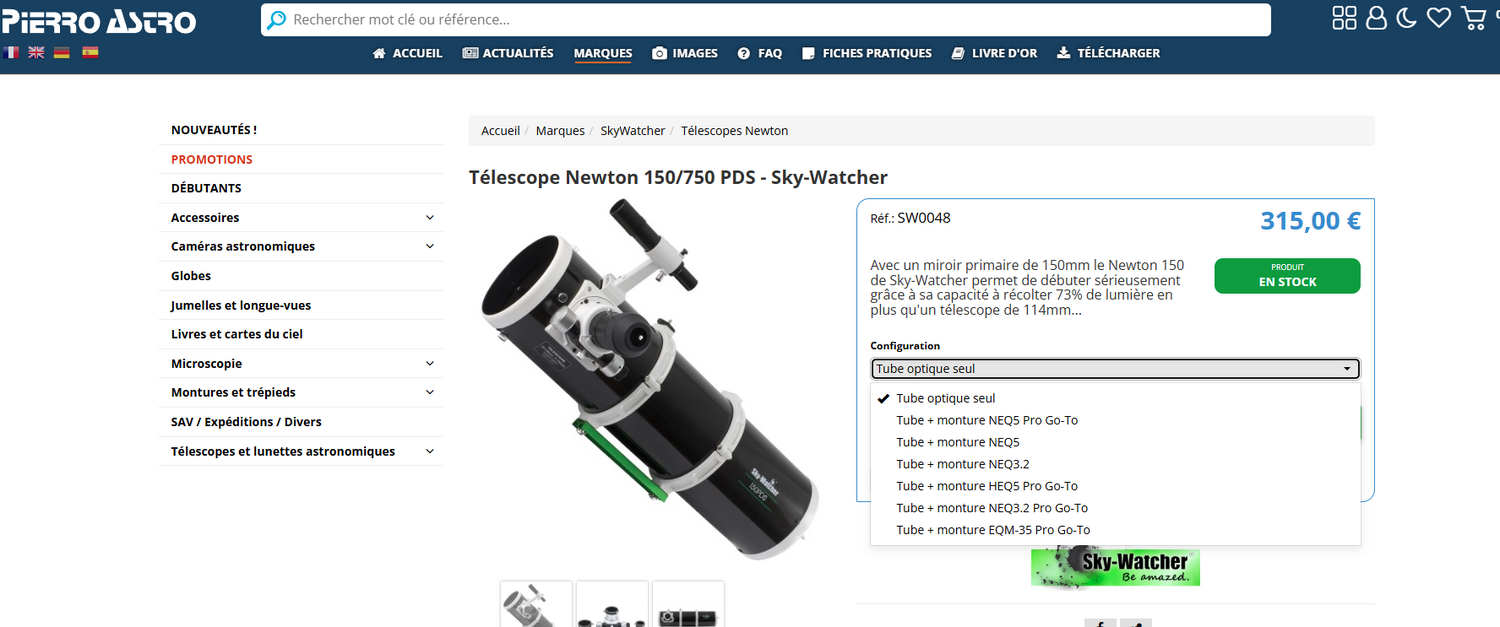Click the SW0048 reference text

[923, 218]
